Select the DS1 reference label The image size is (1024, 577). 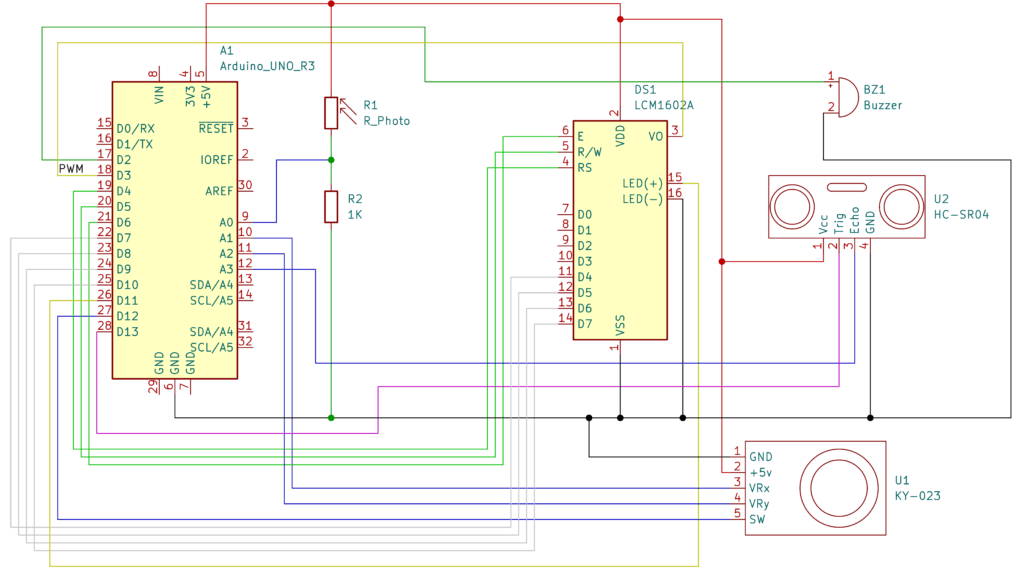(645, 89)
